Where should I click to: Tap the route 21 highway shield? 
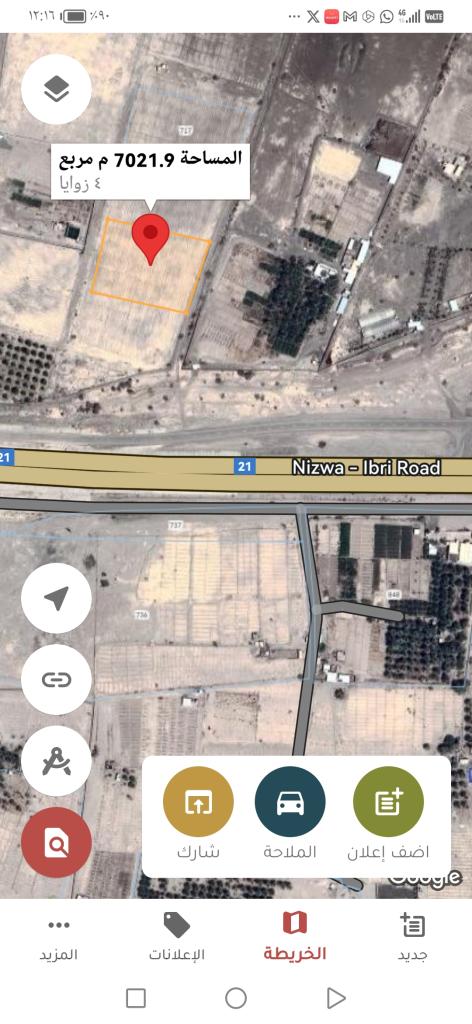pyautogui.click(x=245, y=466)
